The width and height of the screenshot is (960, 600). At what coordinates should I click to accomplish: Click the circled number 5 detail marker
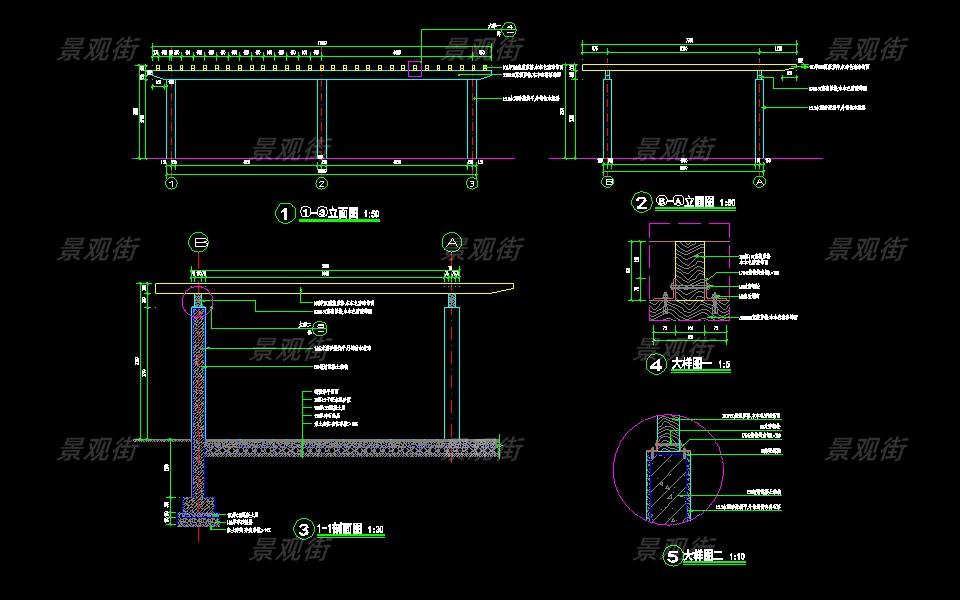(x=672, y=555)
